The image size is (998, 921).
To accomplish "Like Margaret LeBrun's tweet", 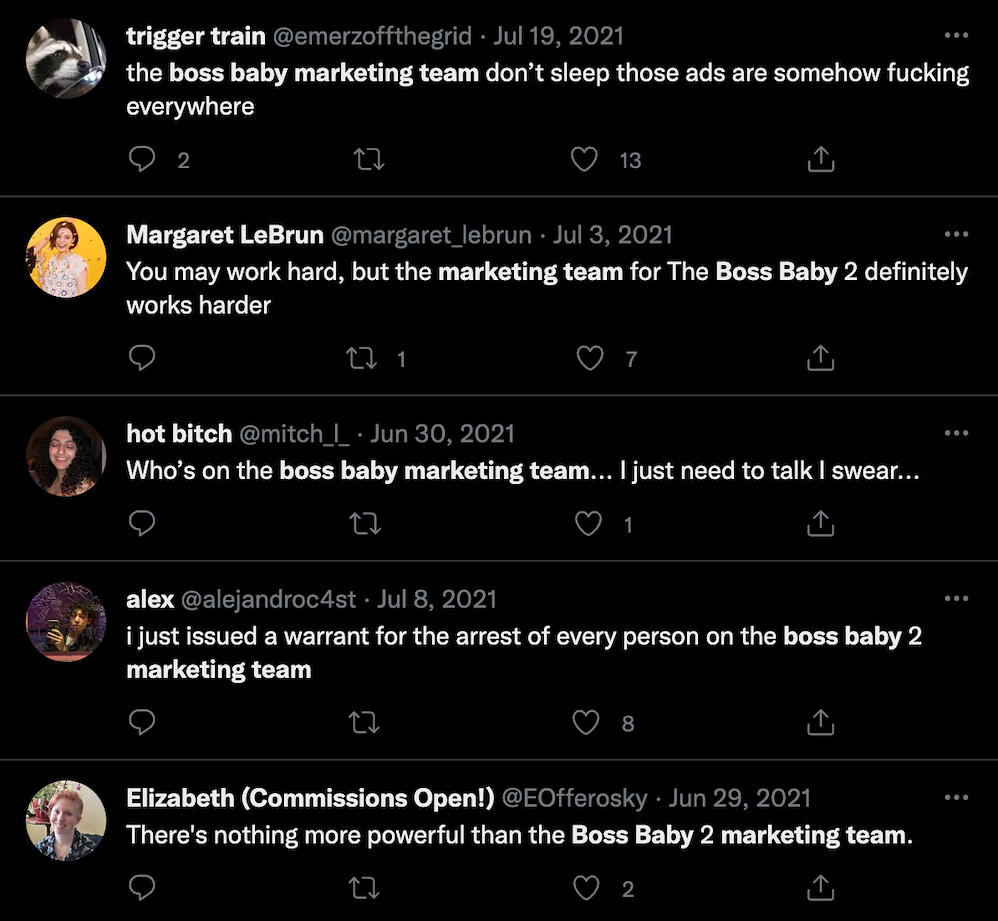I will 590,358.
